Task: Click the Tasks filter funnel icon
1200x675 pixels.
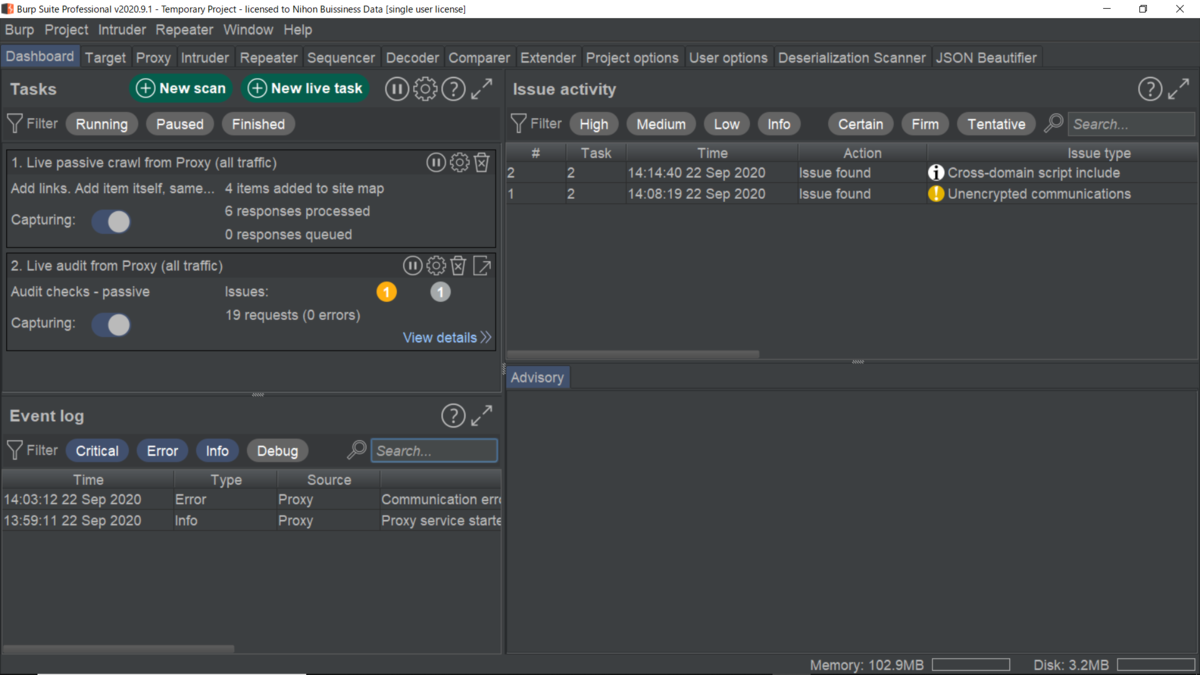Action: [x=15, y=124]
